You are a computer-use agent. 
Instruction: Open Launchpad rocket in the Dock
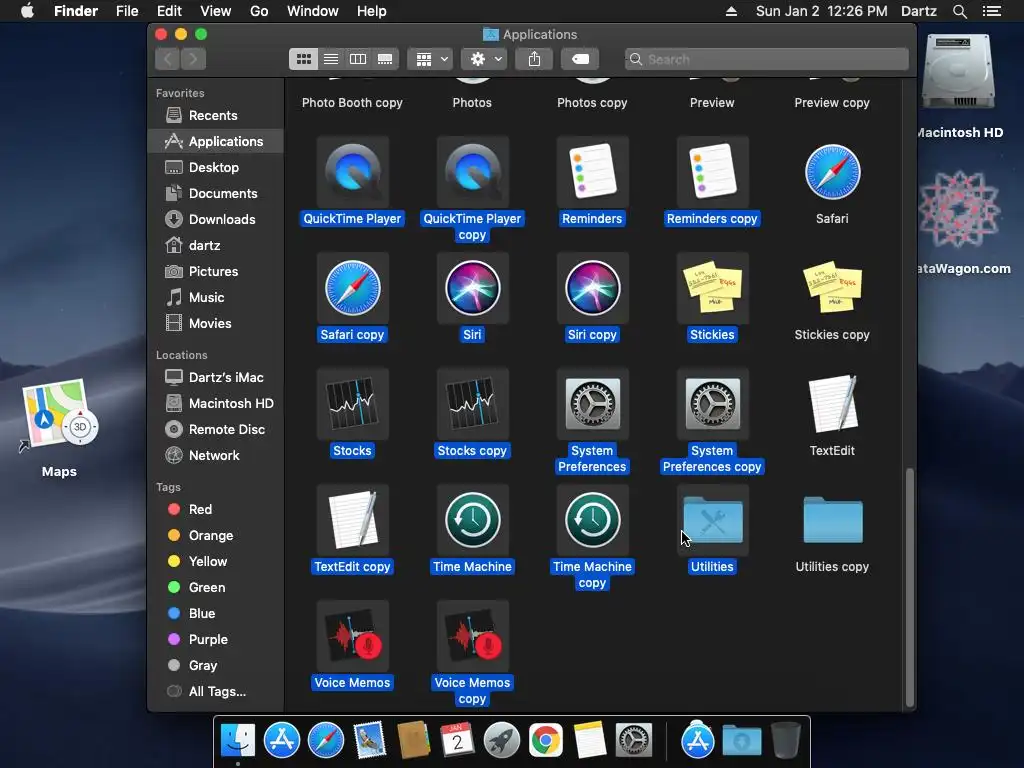click(x=502, y=741)
